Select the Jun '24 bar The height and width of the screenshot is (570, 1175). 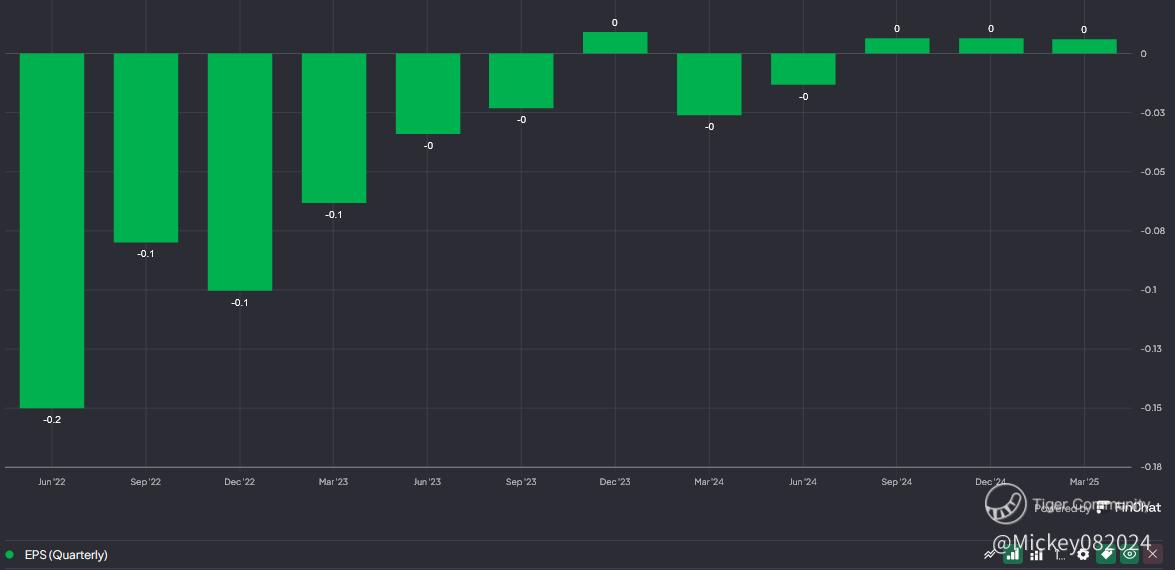(x=803, y=69)
